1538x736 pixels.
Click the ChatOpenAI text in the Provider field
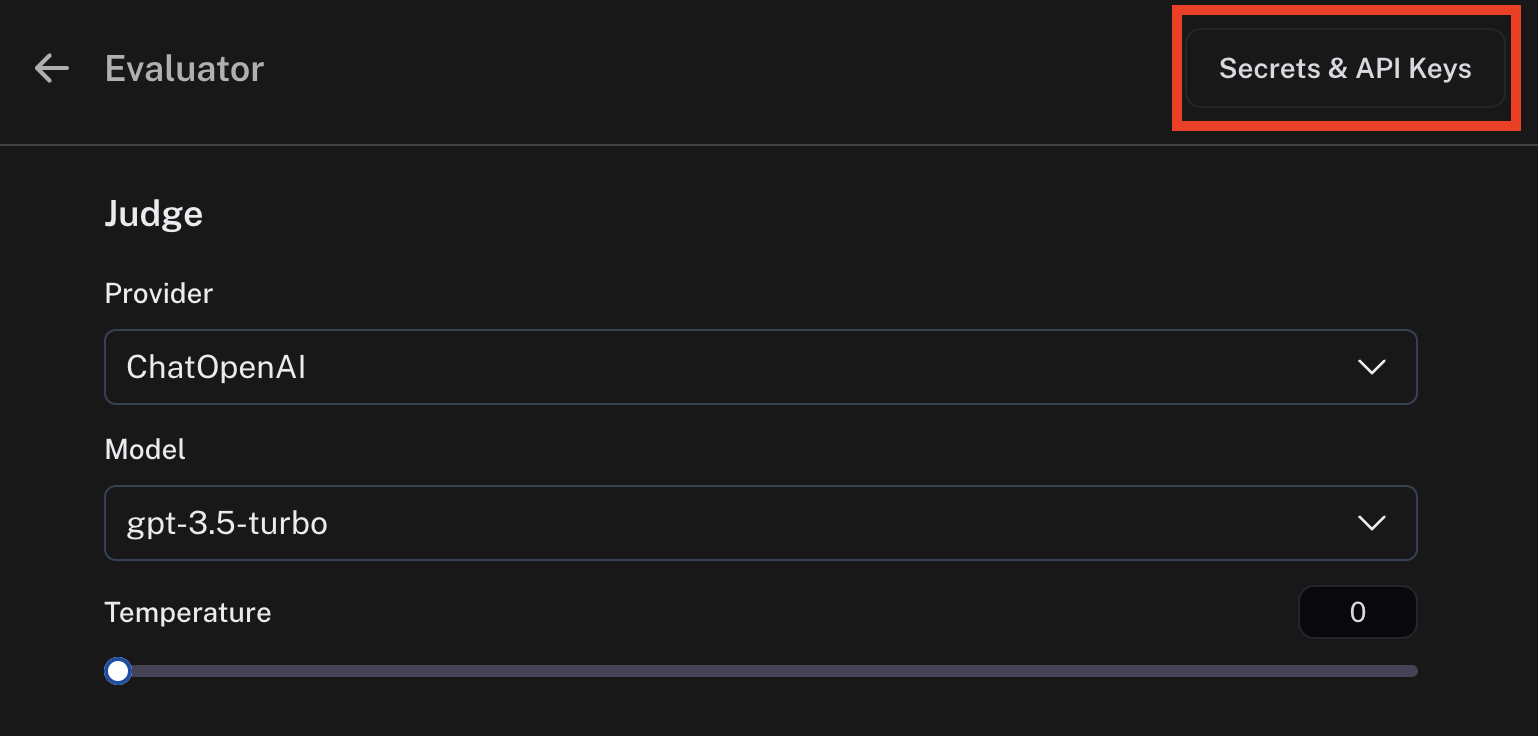click(215, 367)
